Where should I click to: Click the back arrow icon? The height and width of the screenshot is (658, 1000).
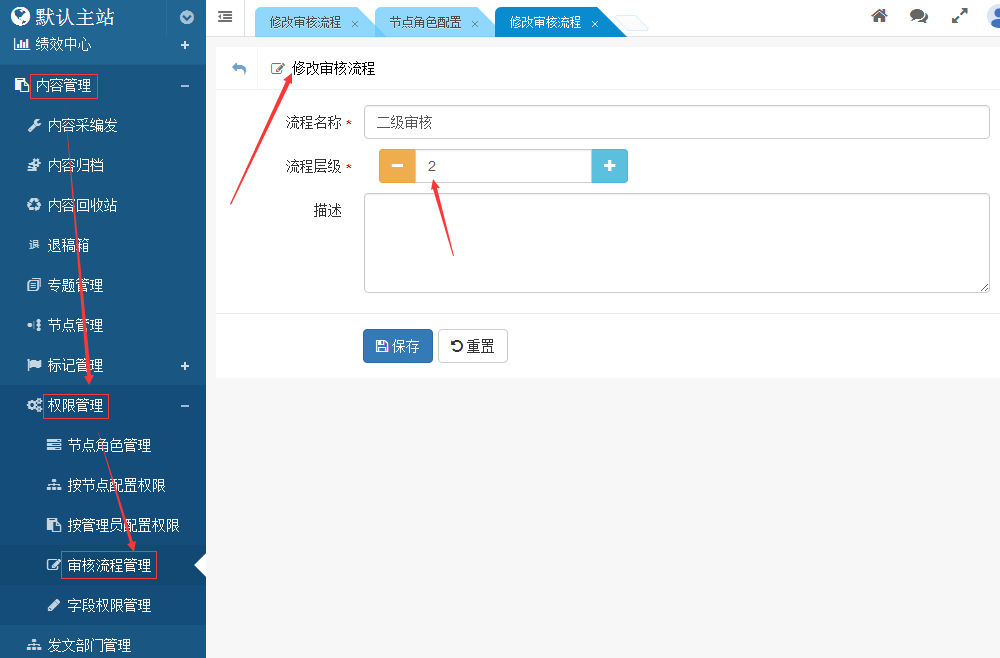click(x=238, y=68)
